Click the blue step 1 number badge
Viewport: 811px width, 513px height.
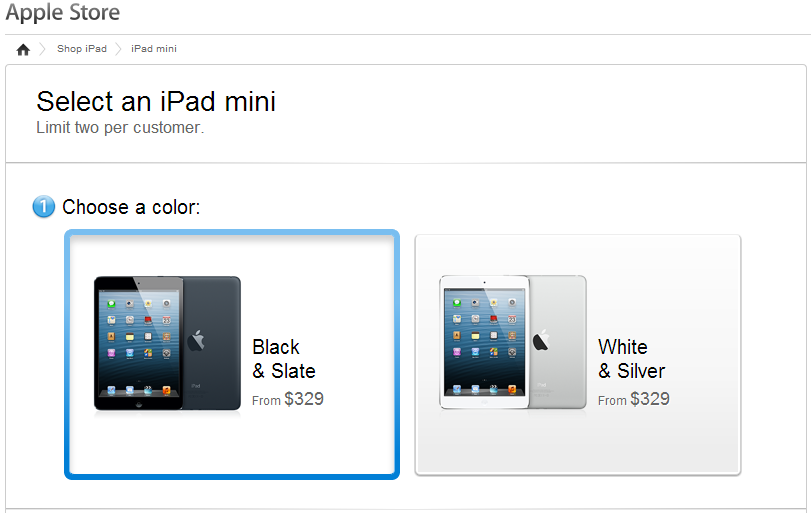(43, 207)
